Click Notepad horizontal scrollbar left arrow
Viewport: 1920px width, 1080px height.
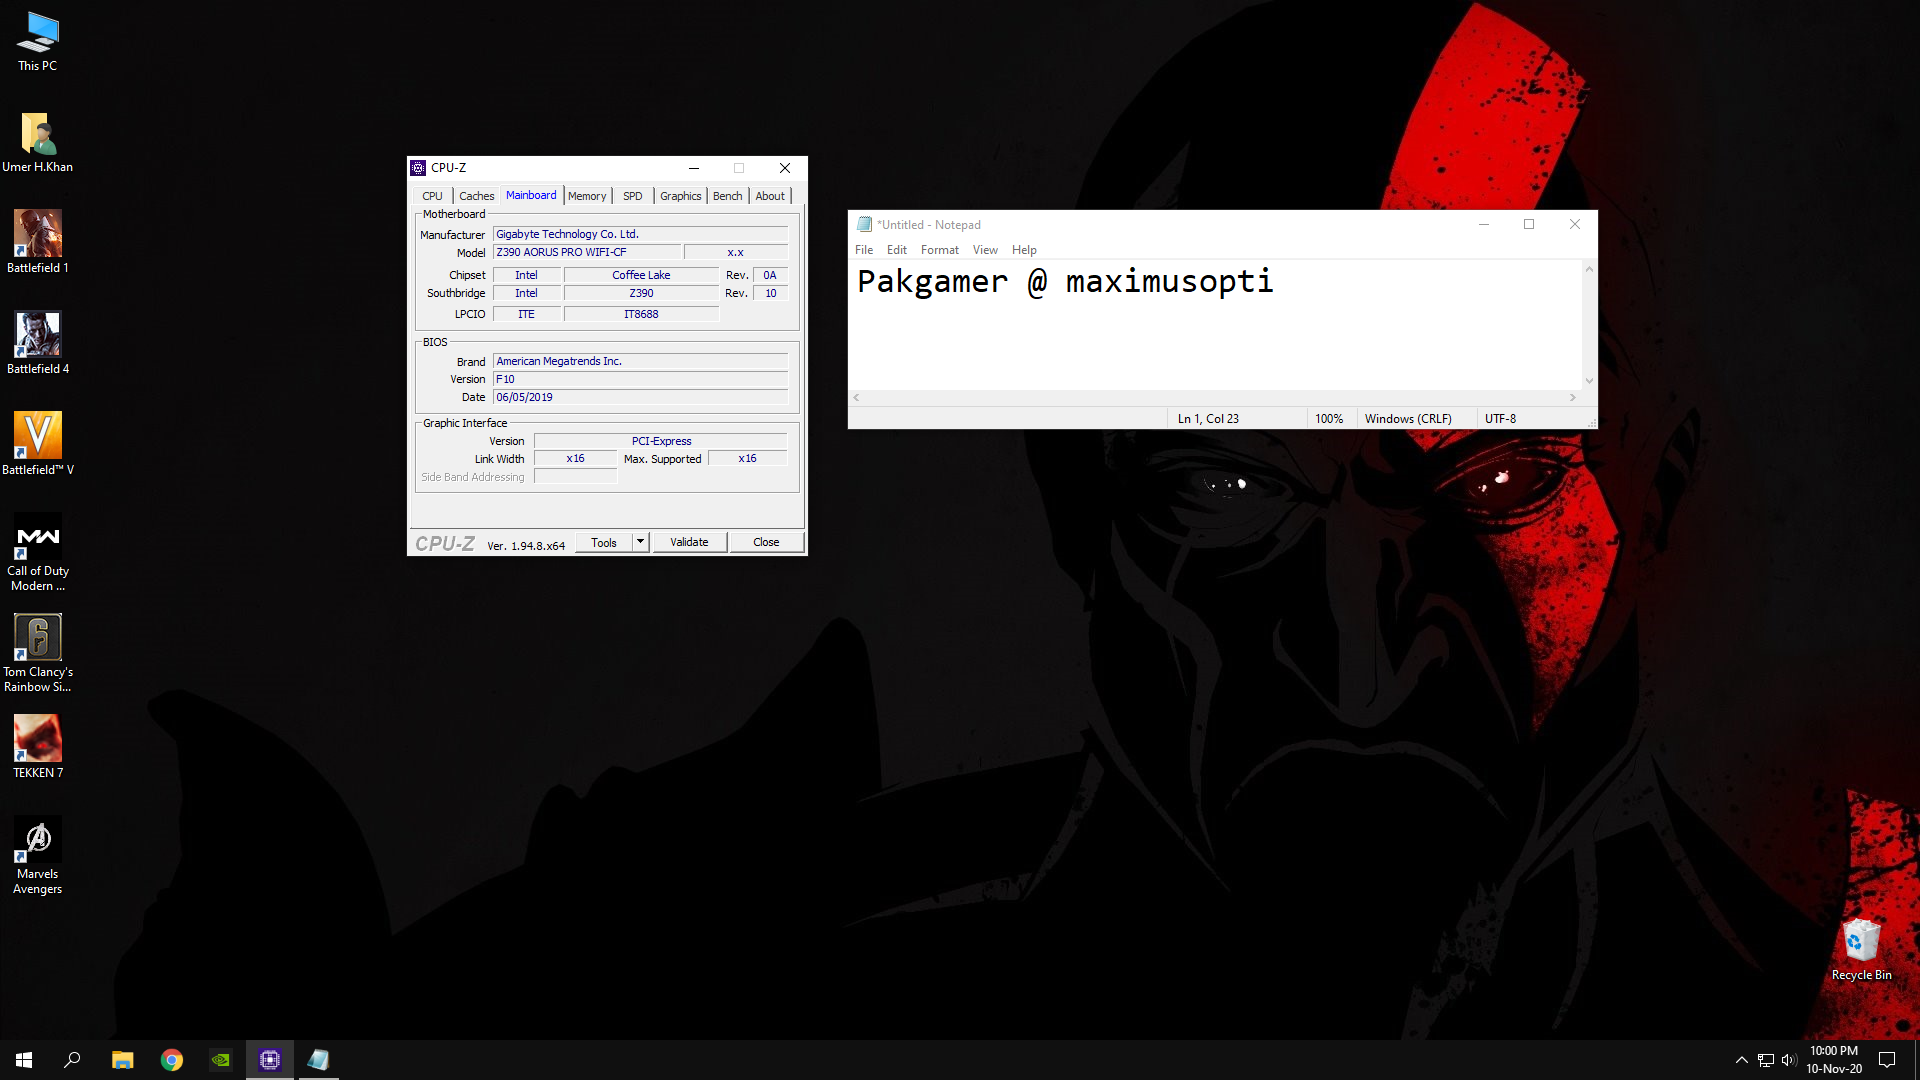(x=857, y=398)
